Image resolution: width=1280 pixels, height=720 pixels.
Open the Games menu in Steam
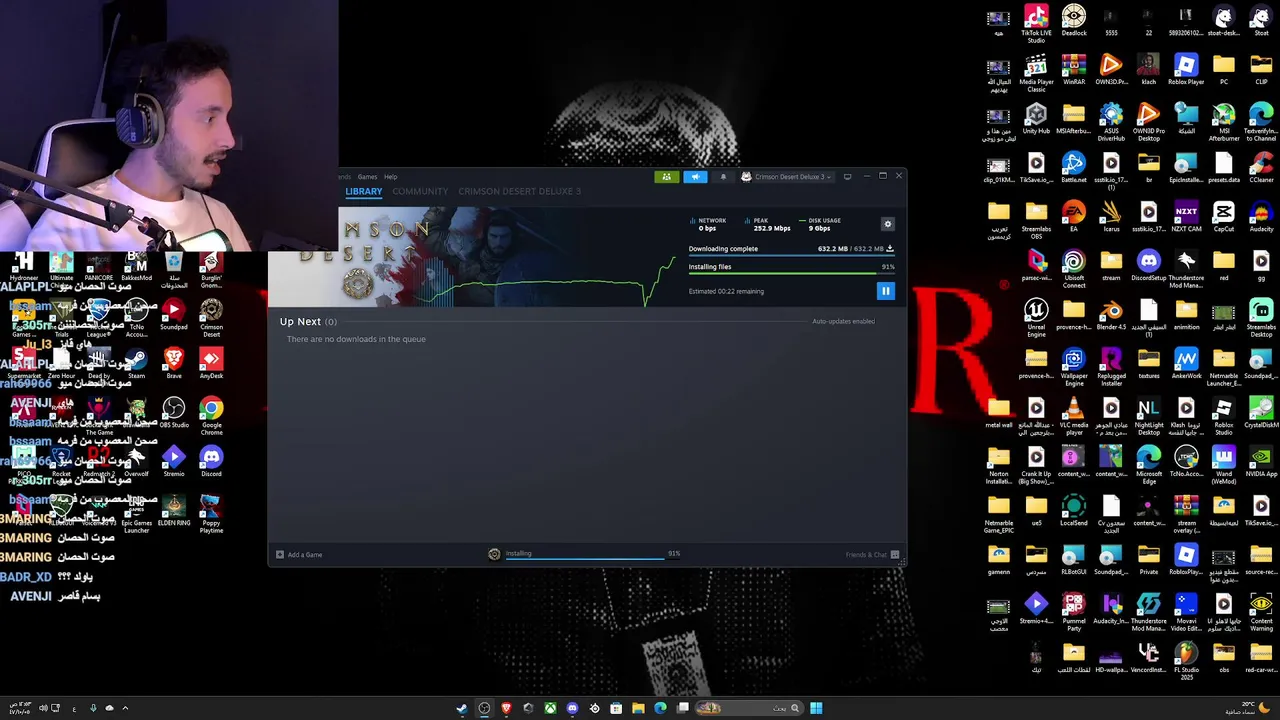[367, 177]
